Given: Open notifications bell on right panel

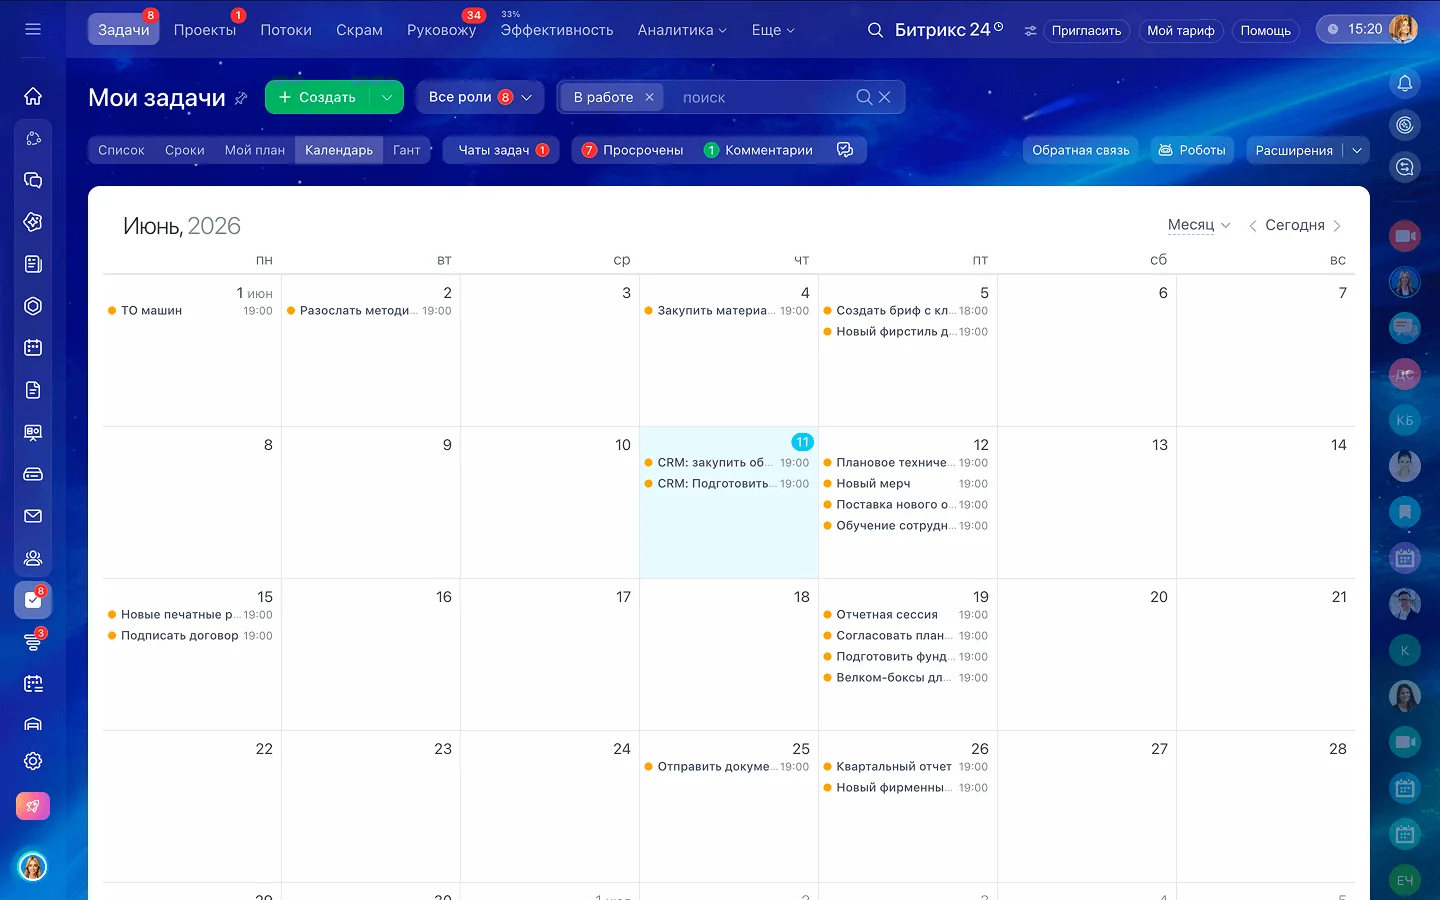Looking at the screenshot, I should coord(1405,83).
